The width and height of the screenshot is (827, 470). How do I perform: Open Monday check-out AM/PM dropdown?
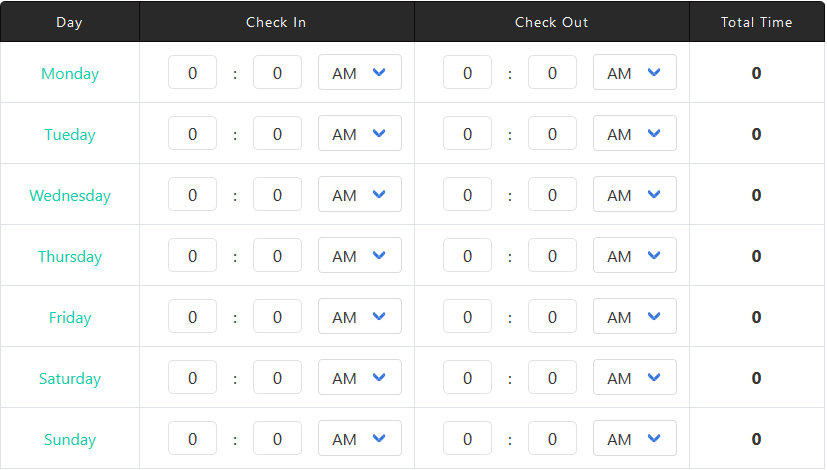(634, 72)
